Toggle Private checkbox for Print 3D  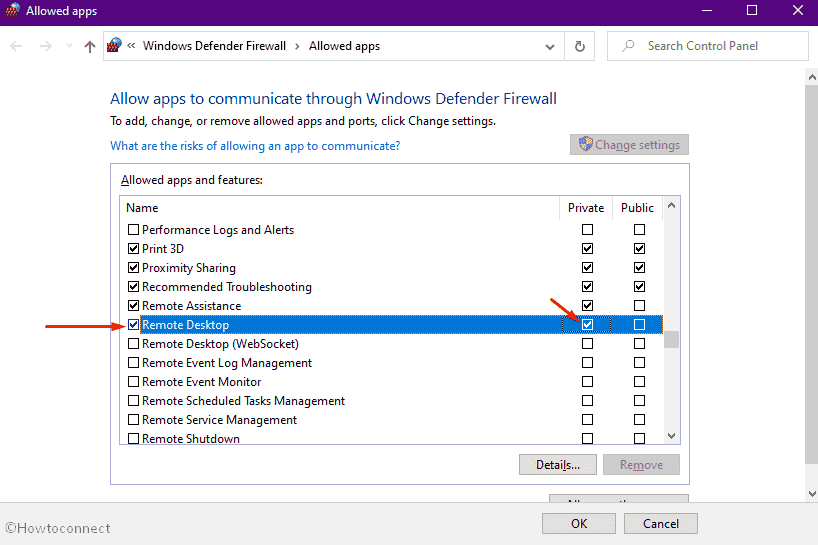click(587, 248)
